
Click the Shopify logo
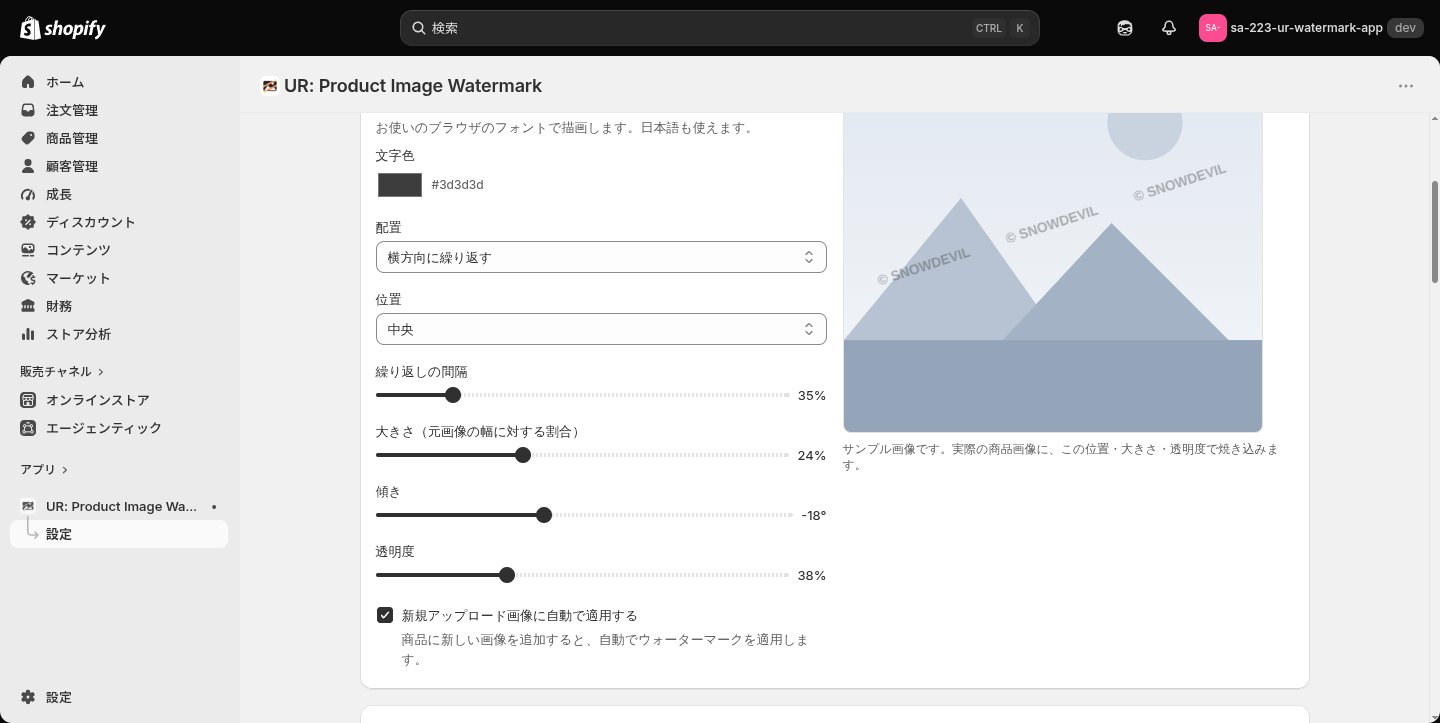[63, 28]
